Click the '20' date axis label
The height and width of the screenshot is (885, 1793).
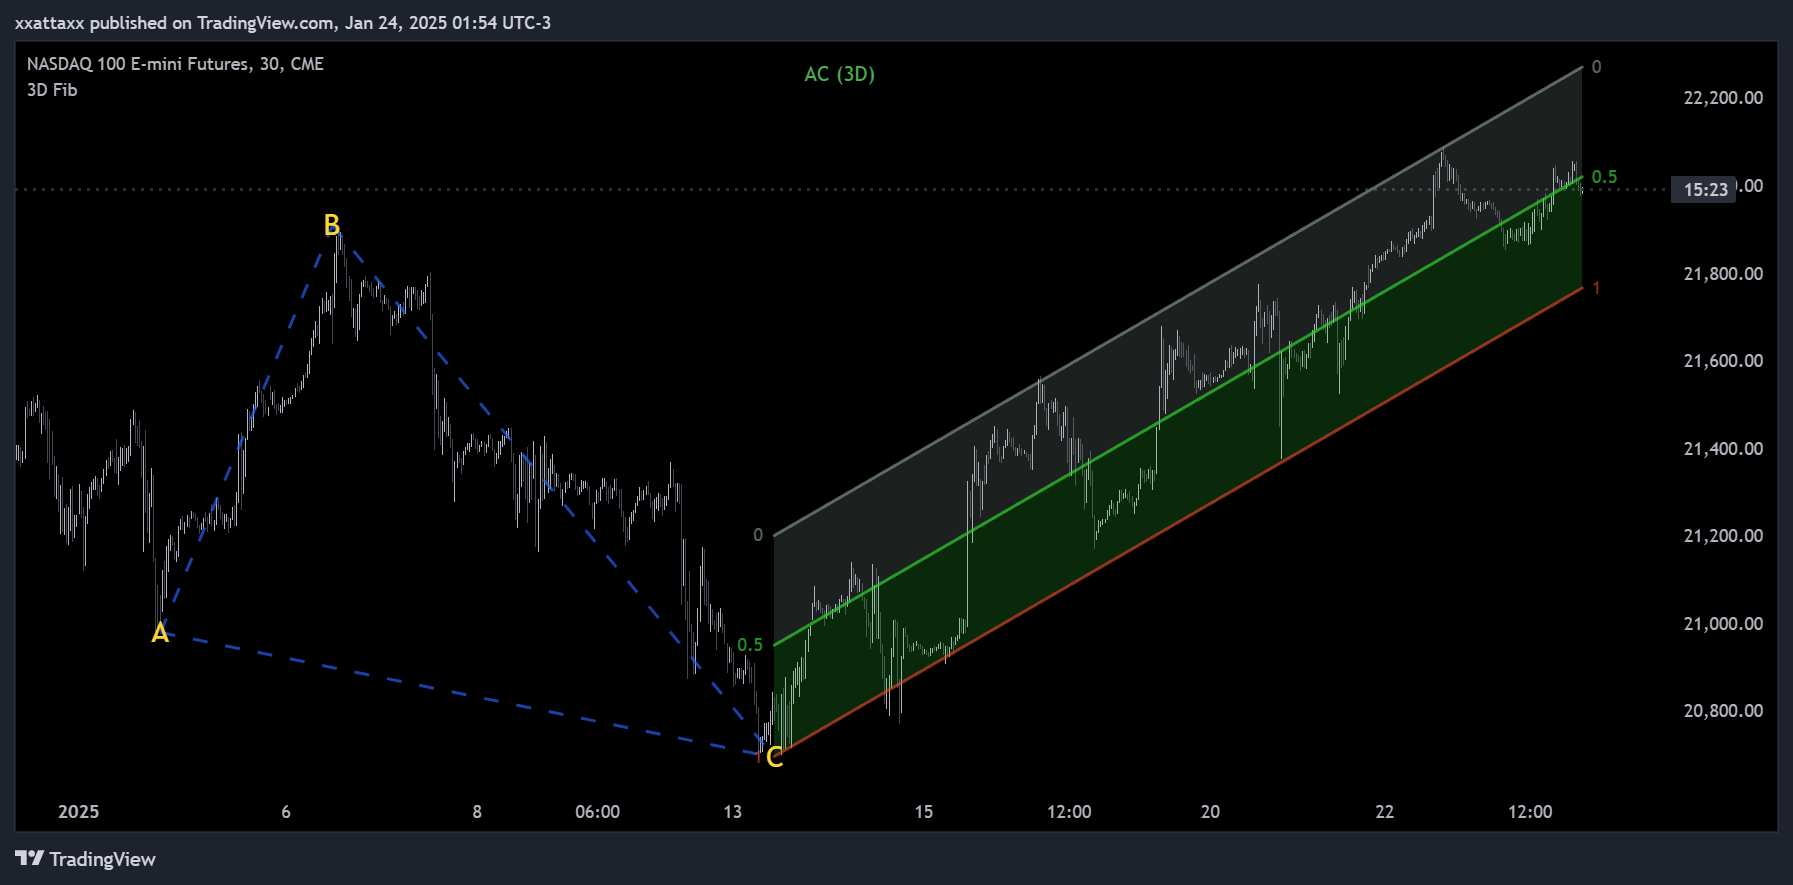coord(1210,812)
